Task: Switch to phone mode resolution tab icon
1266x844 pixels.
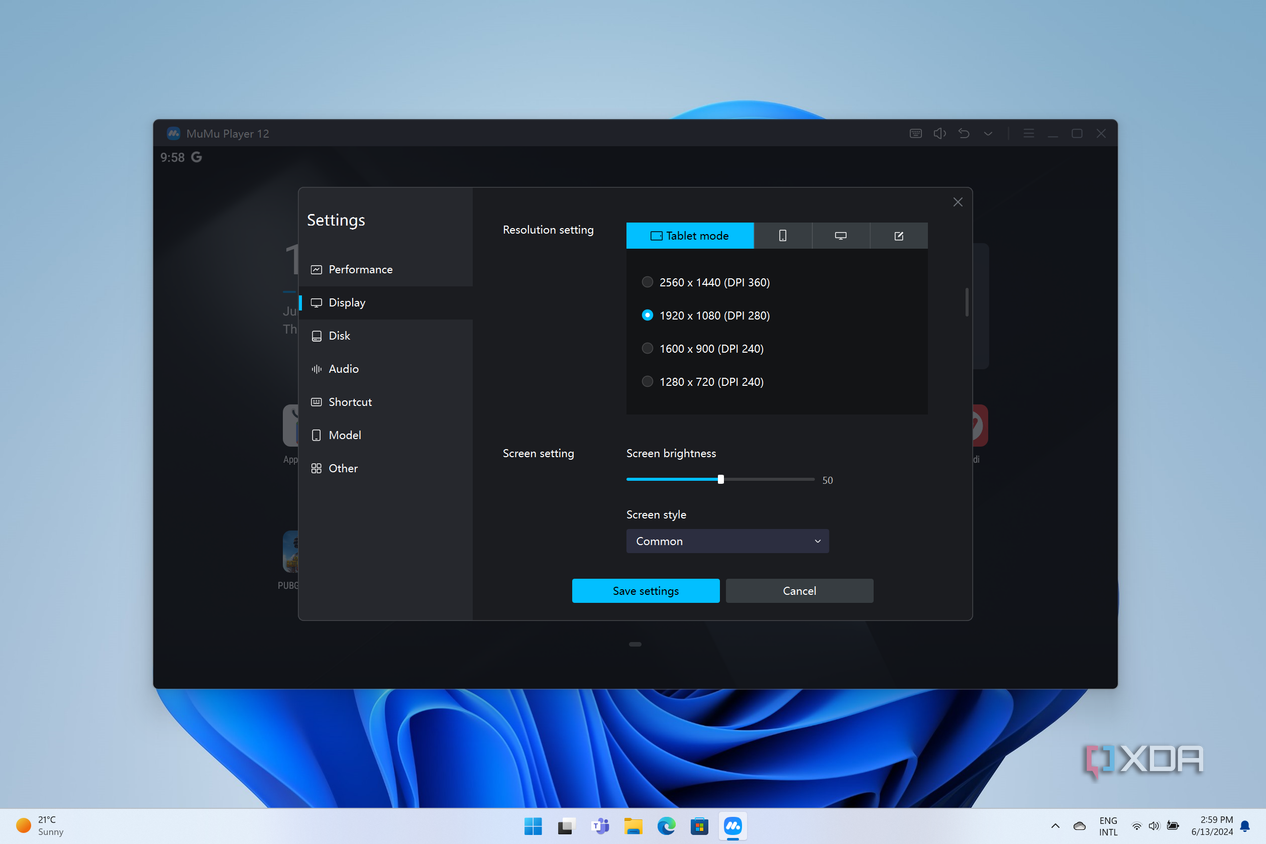Action: tap(783, 236)
